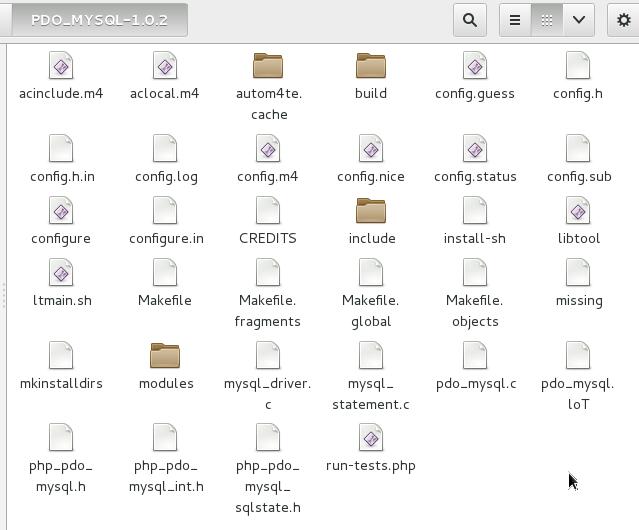
Task: Open the search button in toolbar
Action: point(469,20)
